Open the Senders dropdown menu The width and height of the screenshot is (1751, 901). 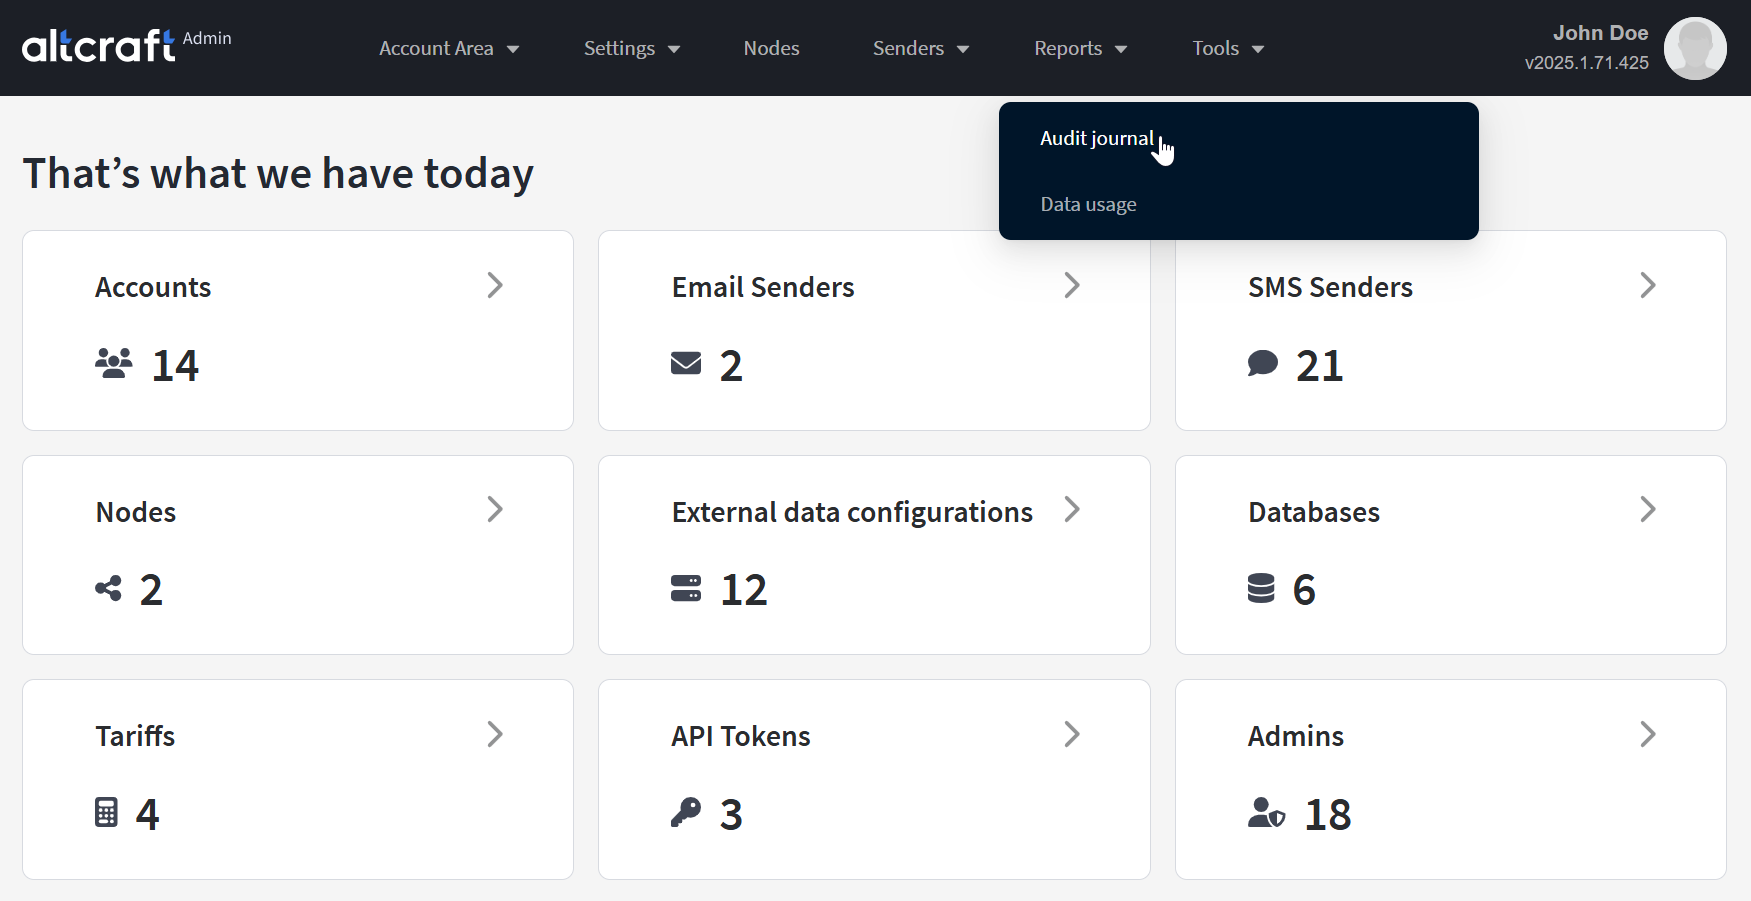920,48
